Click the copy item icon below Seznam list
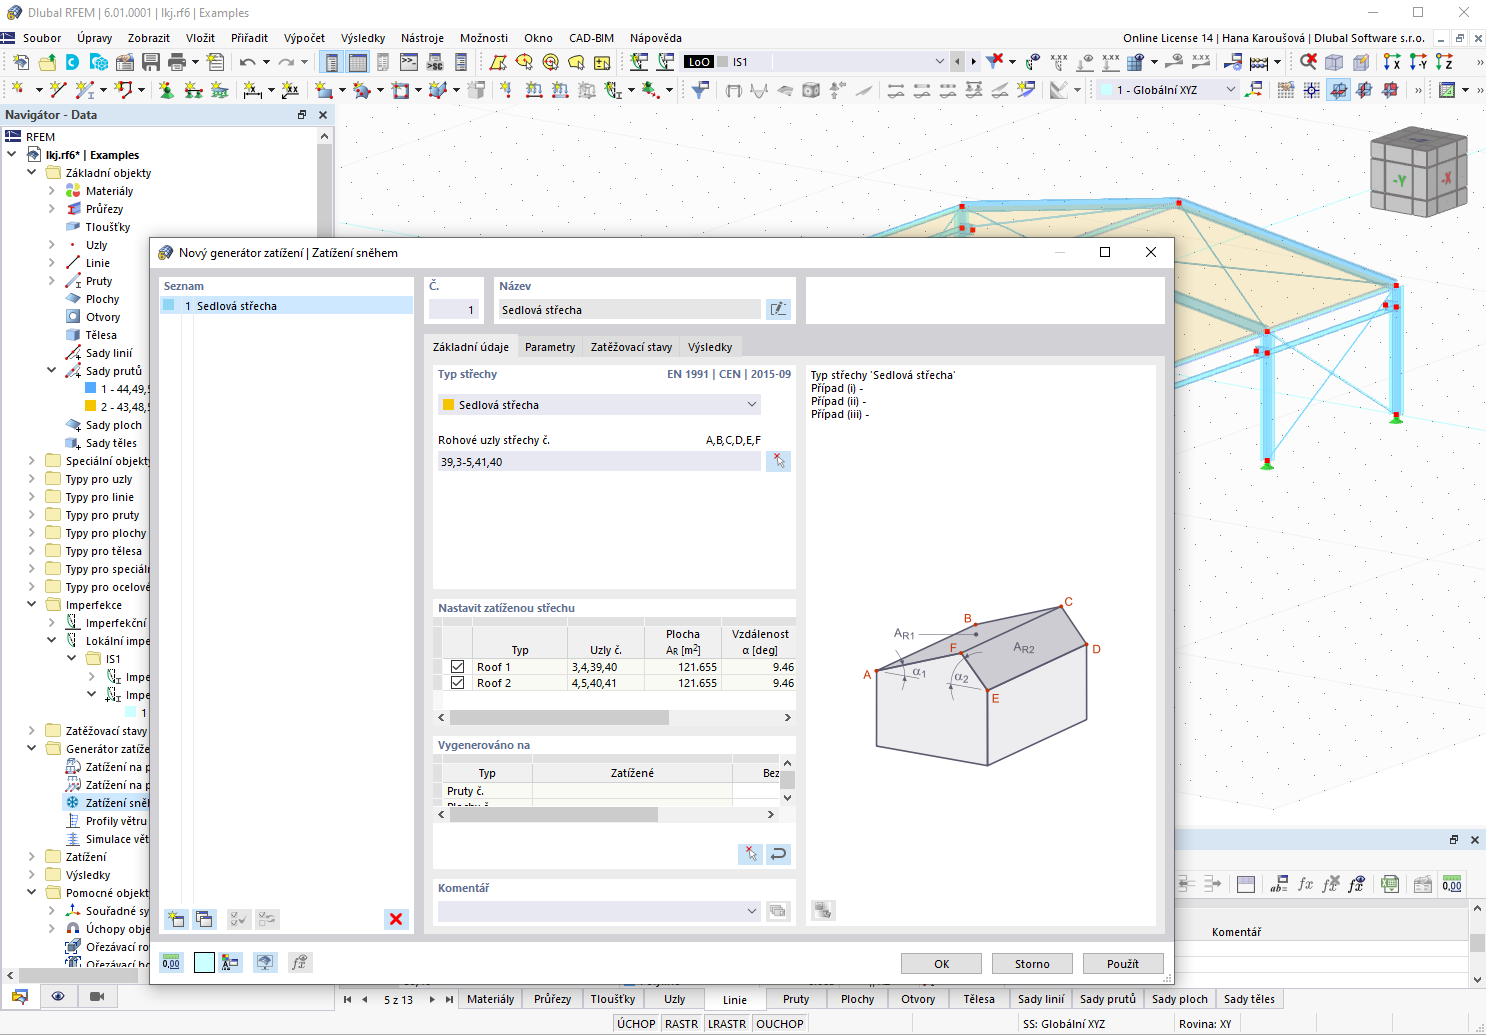 pyautogui.click(x=204, y=919)
